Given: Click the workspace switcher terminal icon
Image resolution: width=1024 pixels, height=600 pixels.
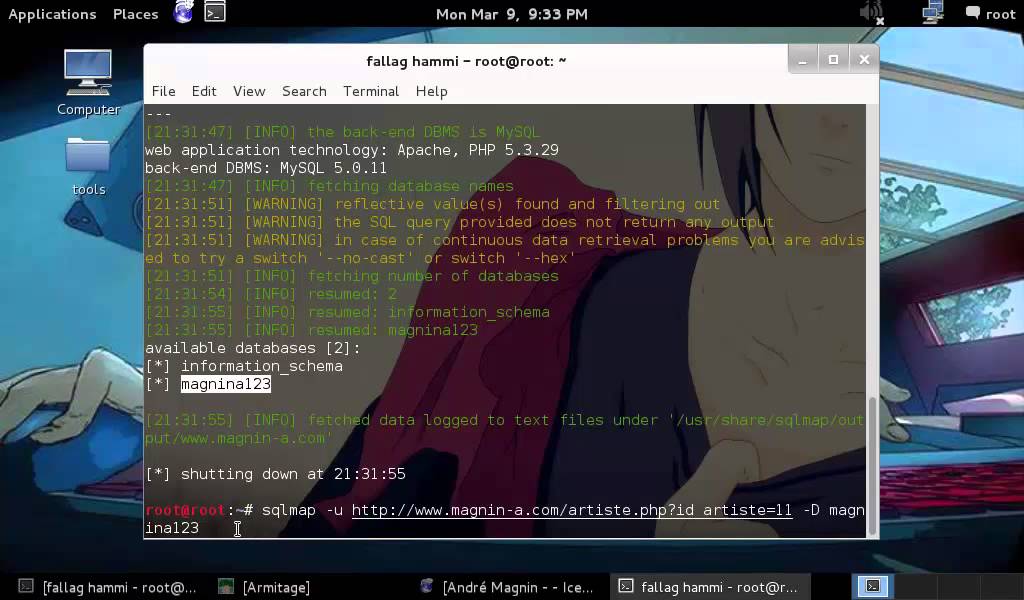Looking at the screenshot, I should point(873,586).
